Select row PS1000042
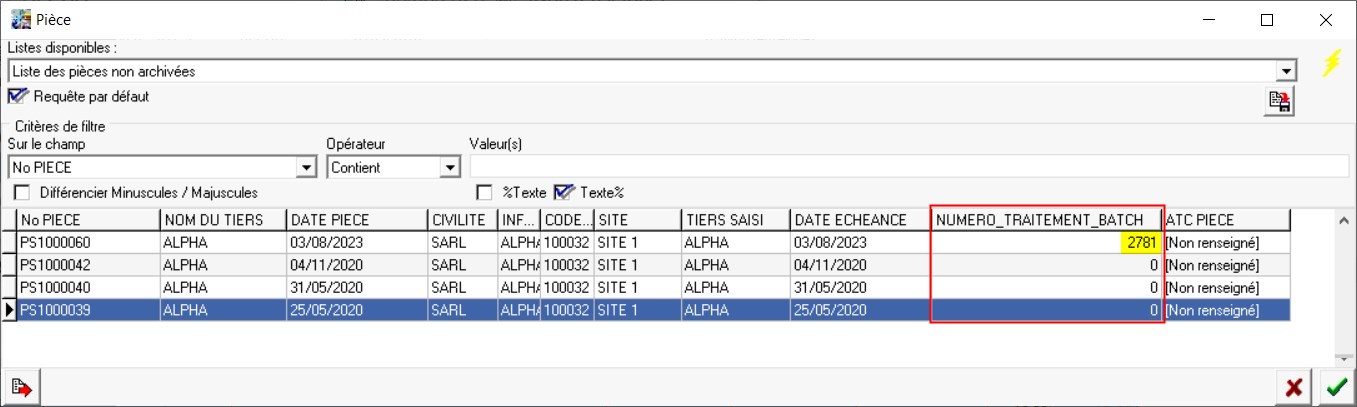Screen dimensions: 1357x407 pyautogui.click(x=88, y=266)
